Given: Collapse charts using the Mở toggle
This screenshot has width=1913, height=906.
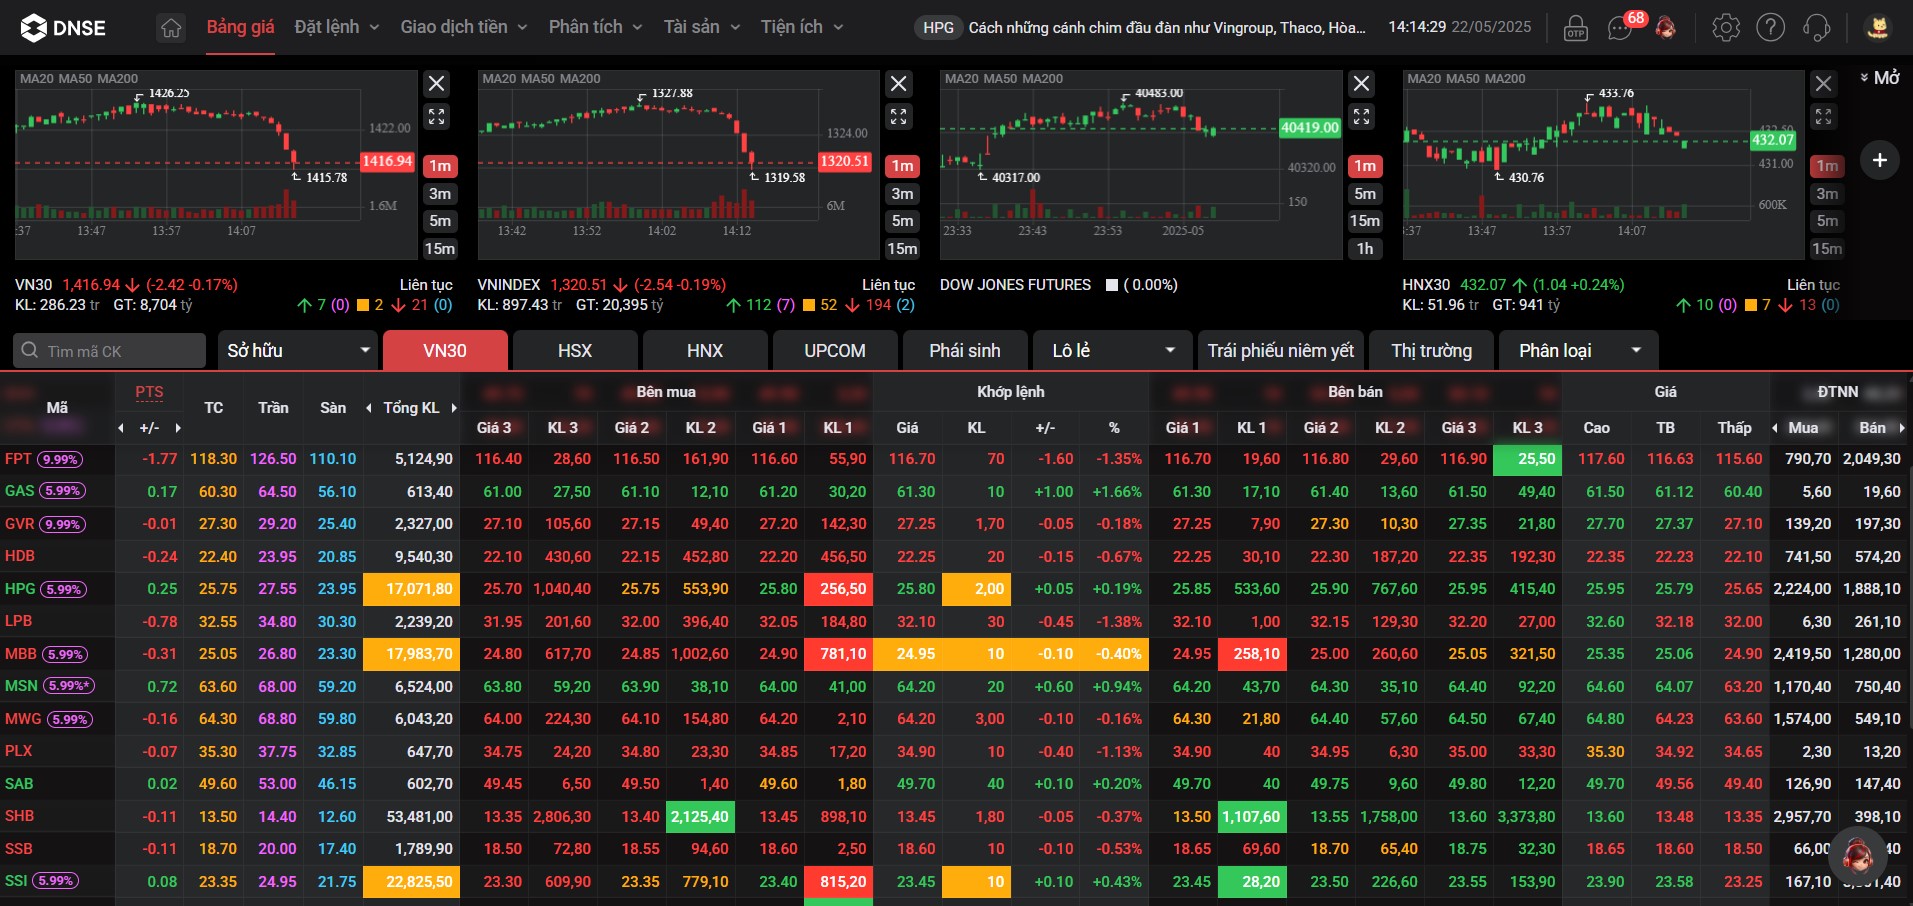Looking at the screenshot, I should (x=1880, y=78).
